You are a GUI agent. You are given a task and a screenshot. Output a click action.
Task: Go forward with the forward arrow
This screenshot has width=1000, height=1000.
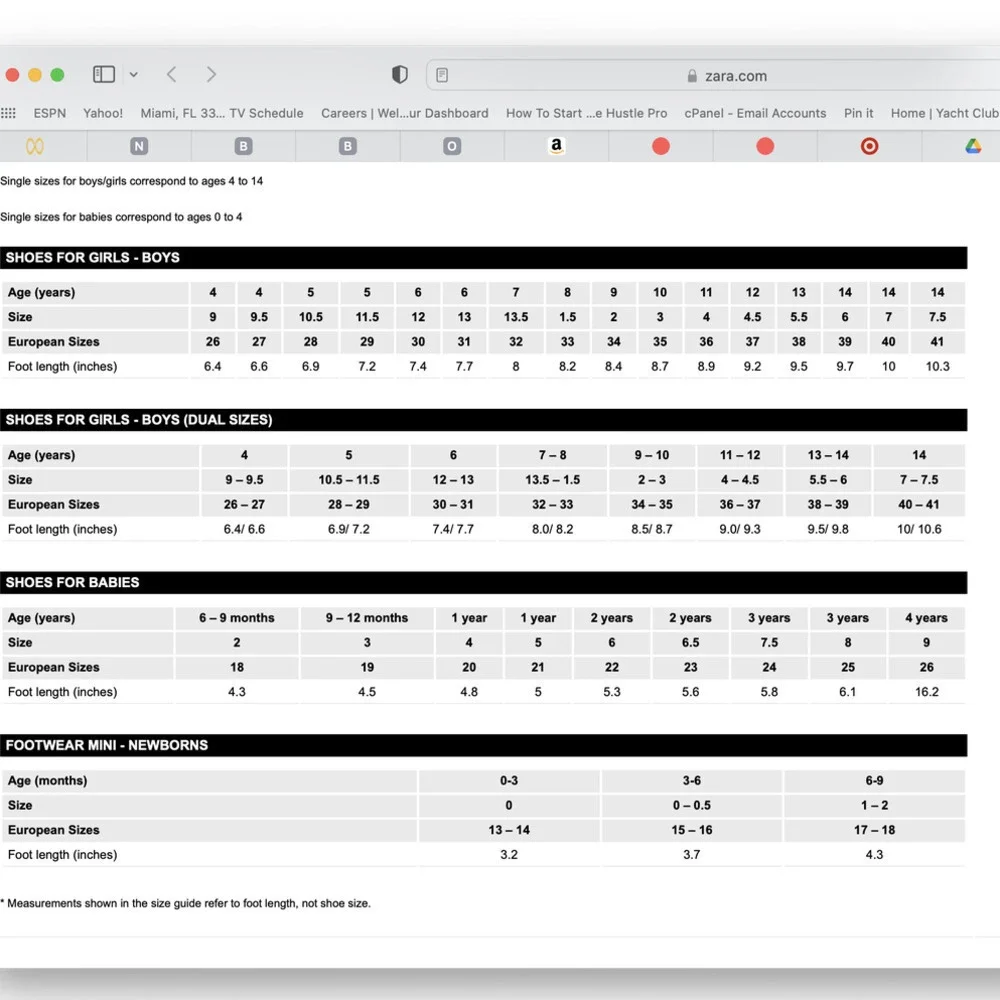click(x=211, y=75)
